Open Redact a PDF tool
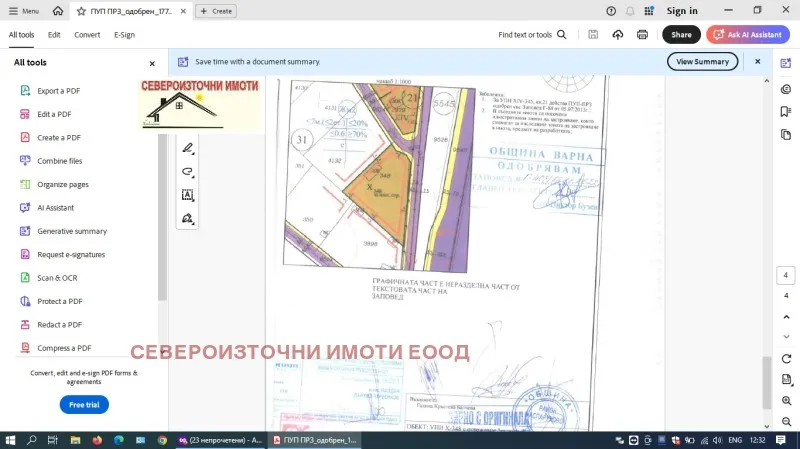Image resolution: width=800 pixels, height=449 pixels. (59, 325)
